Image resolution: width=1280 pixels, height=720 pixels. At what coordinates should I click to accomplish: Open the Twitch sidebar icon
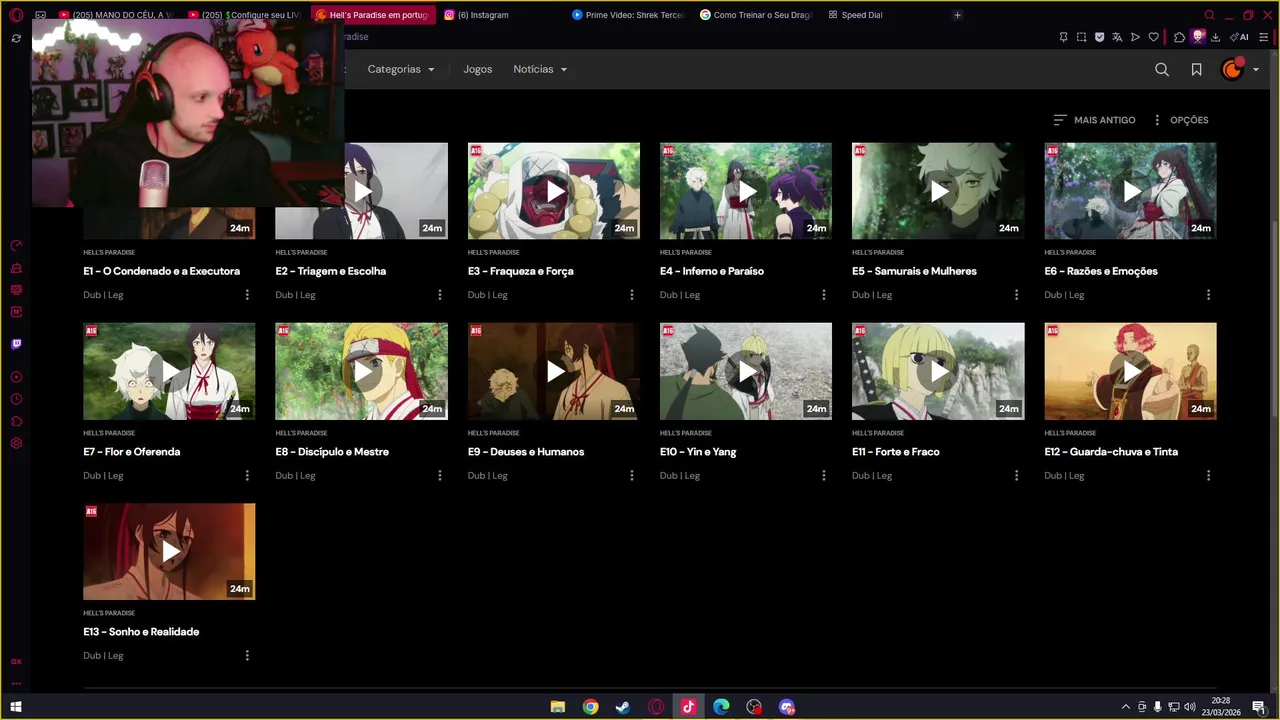(16, 344)
